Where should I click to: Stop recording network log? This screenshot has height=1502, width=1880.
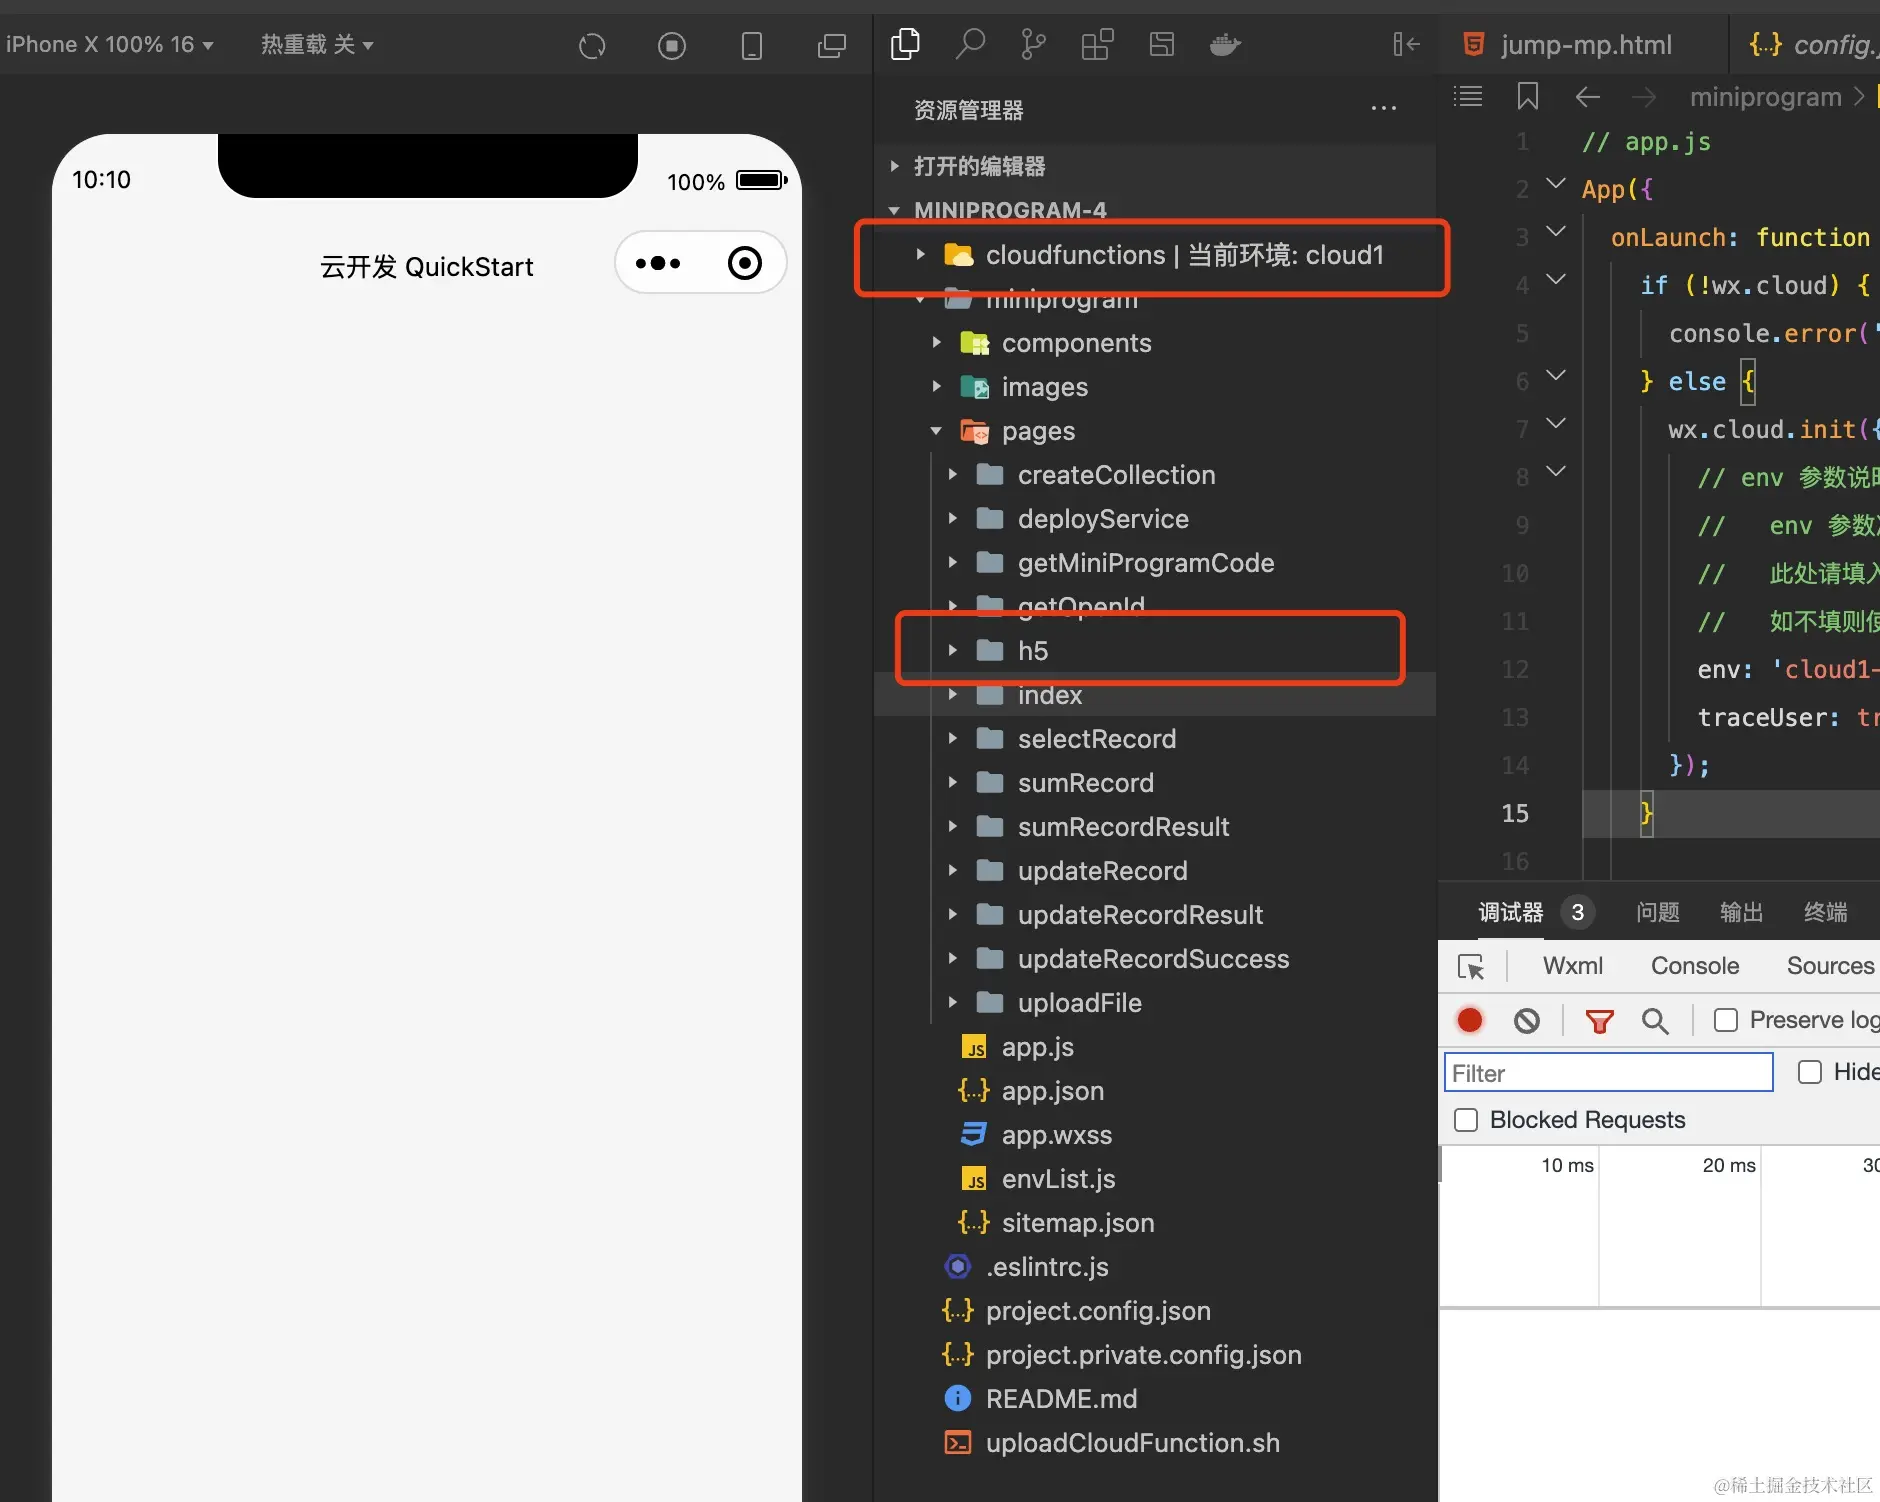coord(1470,1020)
